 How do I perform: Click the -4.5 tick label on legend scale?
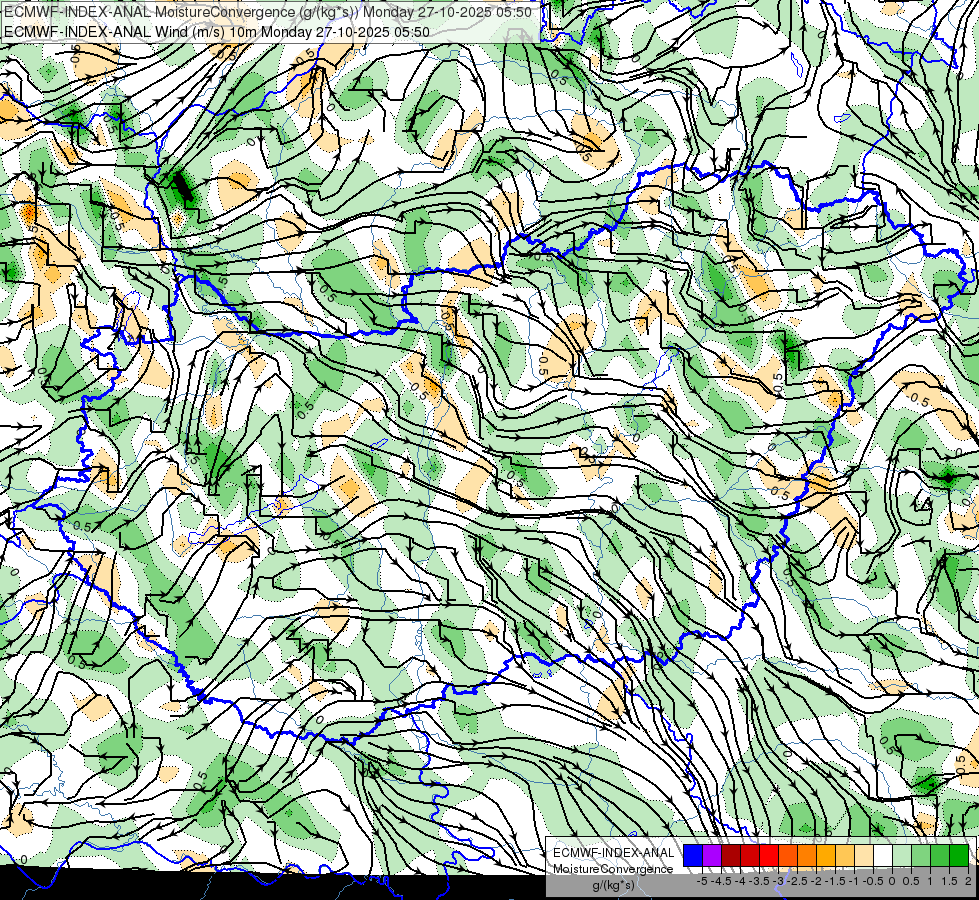722,881
